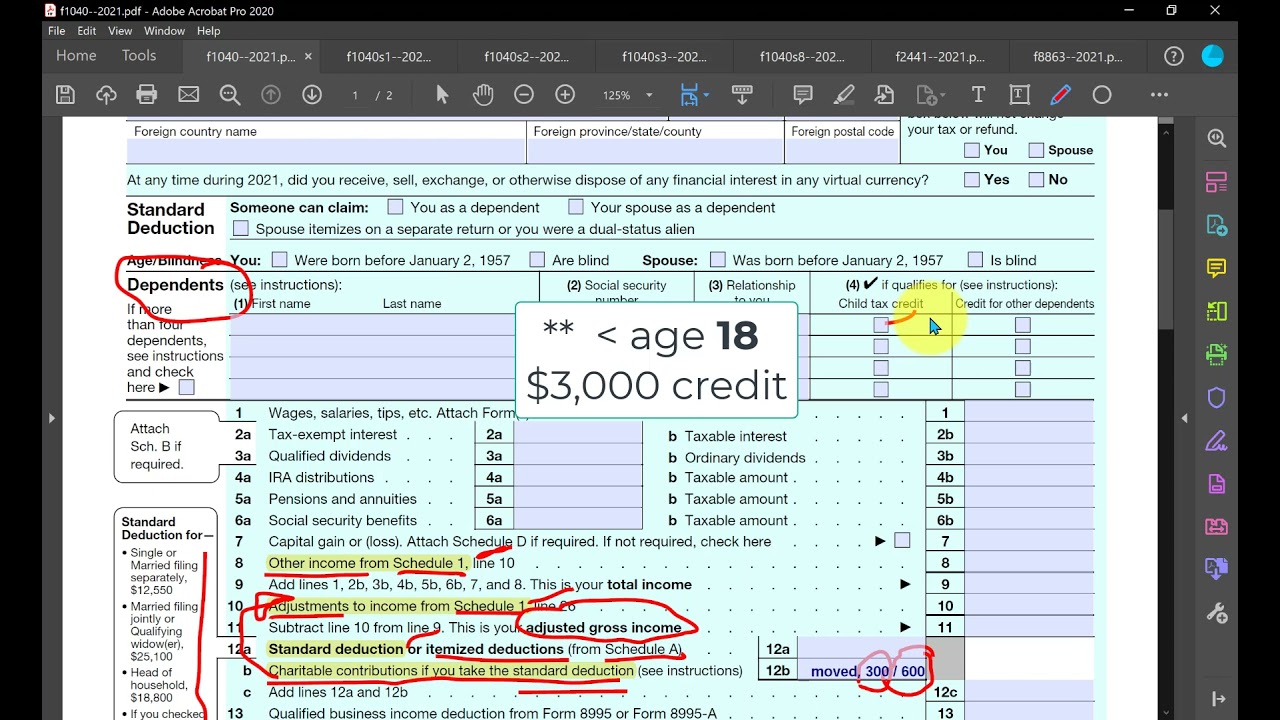Viewport: 1280px width, 720px height.
Task: Switch to the f8863--2021 document tab
Action: click(x=1078, y=57)
